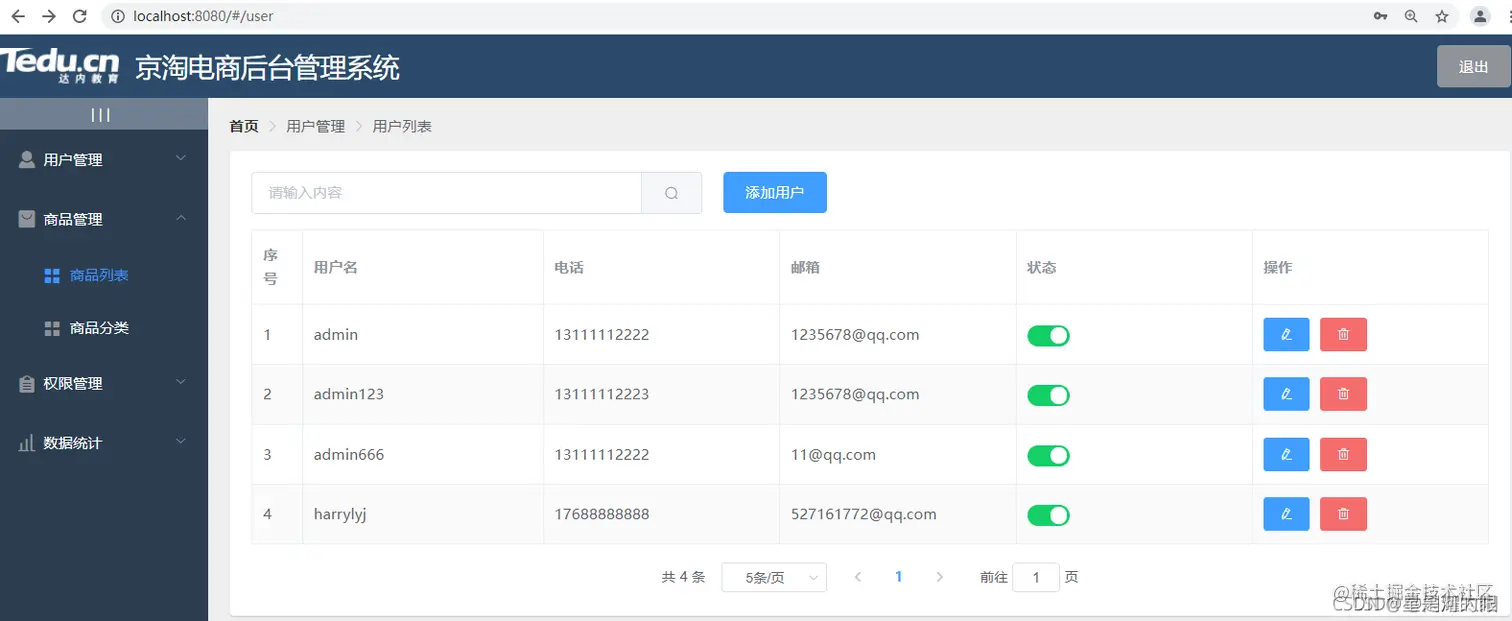
Task: Open the saved passwords key icon
Action: point(1380,16)
